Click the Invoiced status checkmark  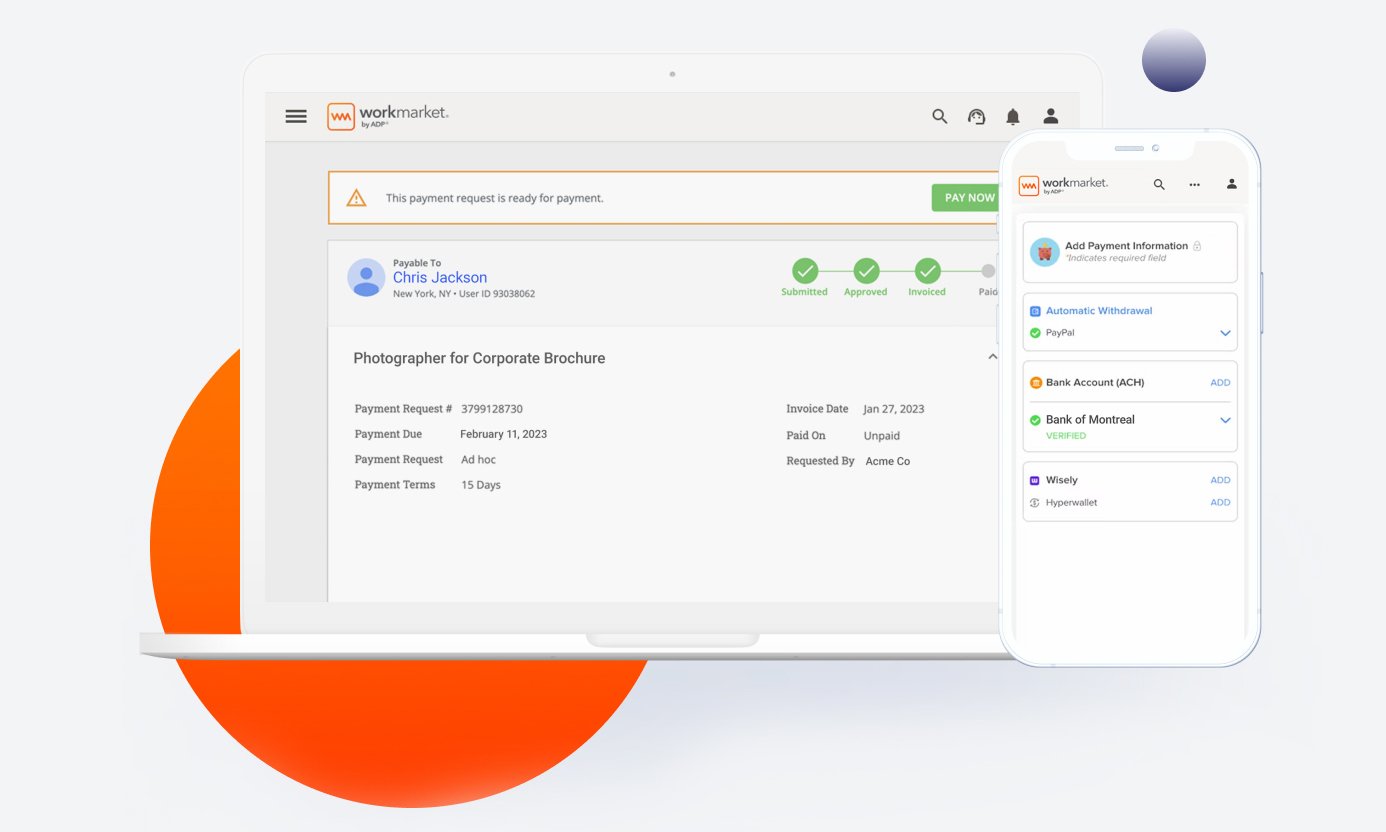coord(927,270)
